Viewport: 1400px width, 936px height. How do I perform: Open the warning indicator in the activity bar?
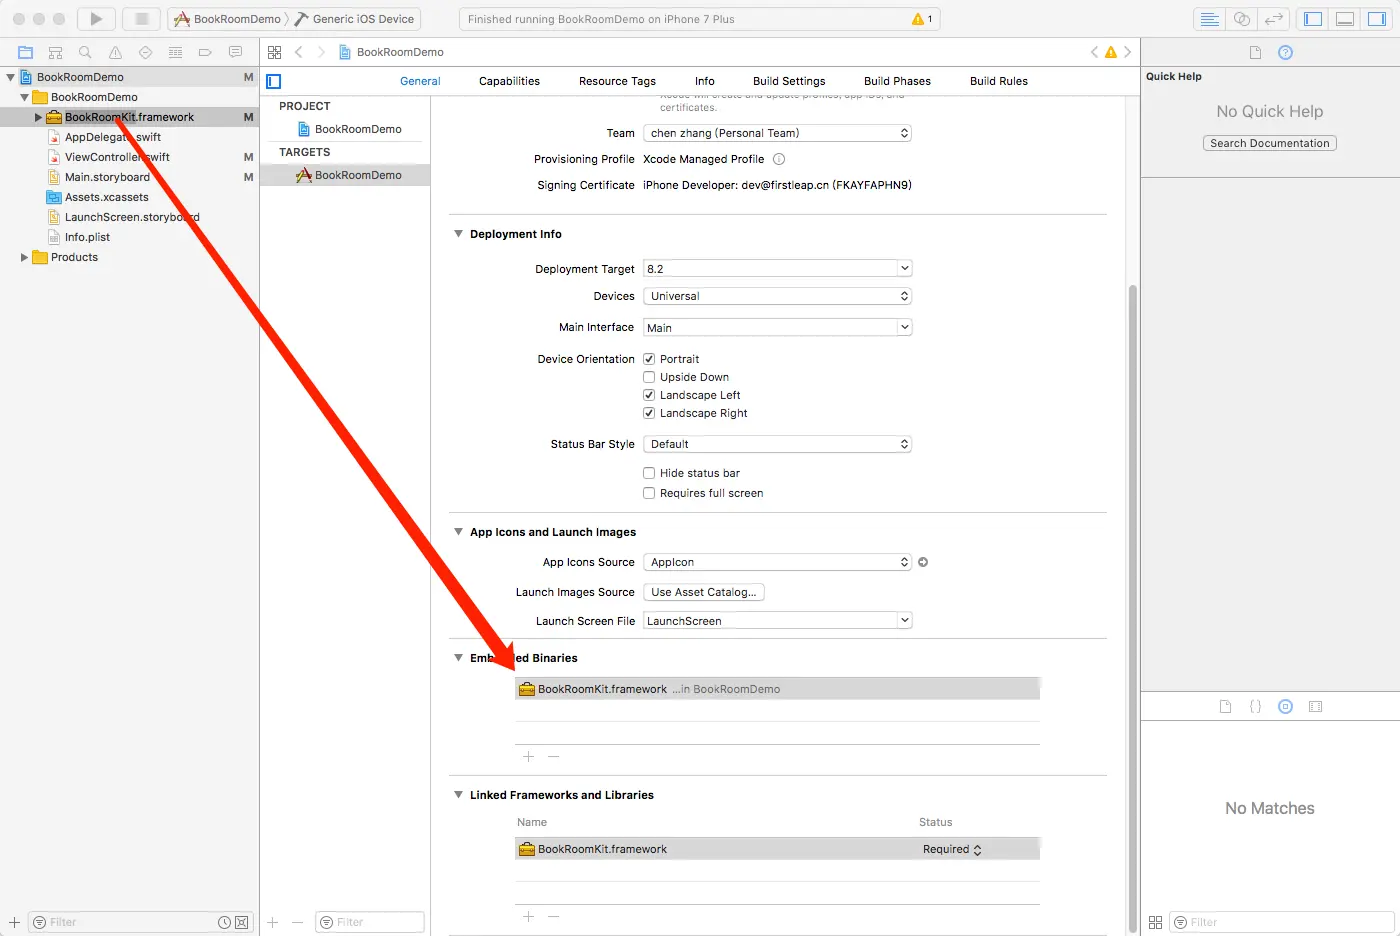(922, 19)
